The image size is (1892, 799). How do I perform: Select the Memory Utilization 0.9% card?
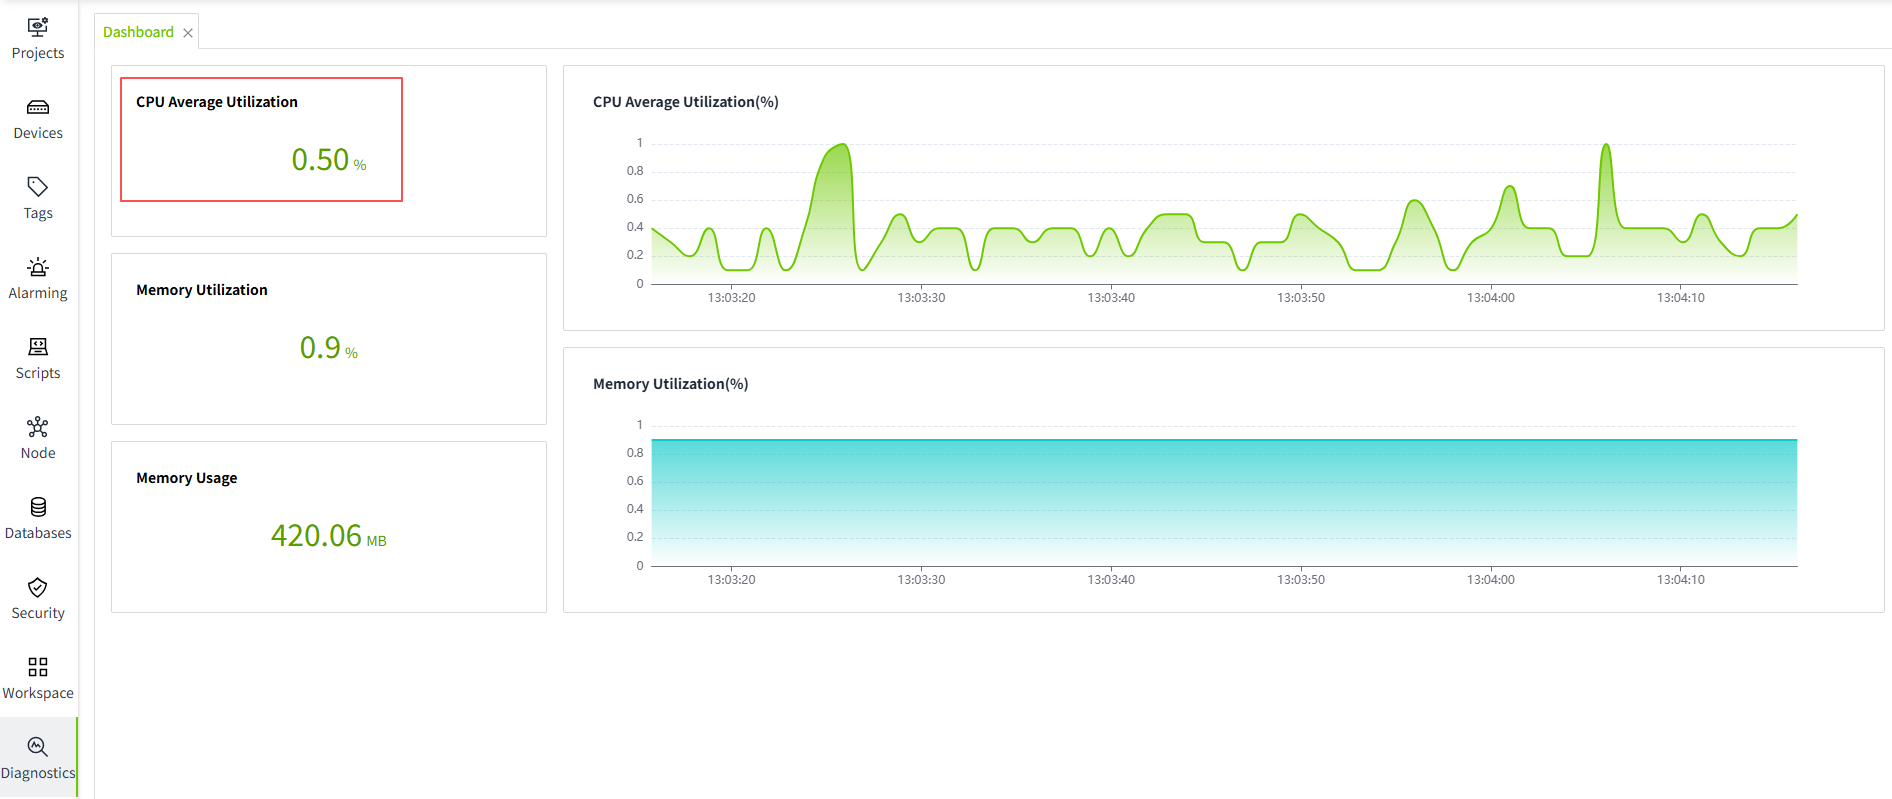(x=328, y=338)
